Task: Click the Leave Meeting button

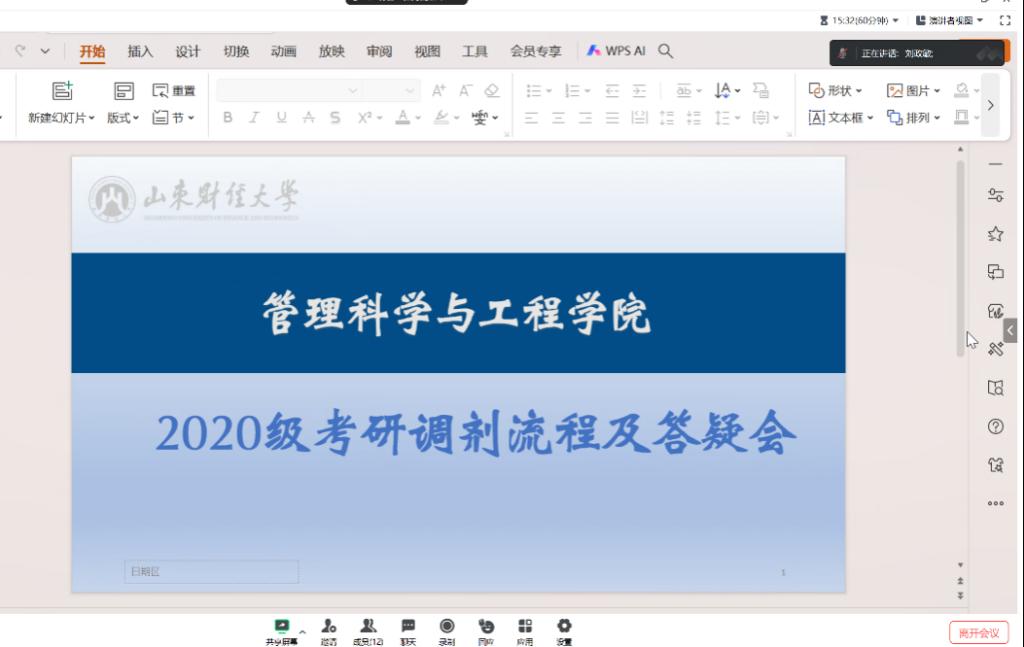Action: [978, 632]
